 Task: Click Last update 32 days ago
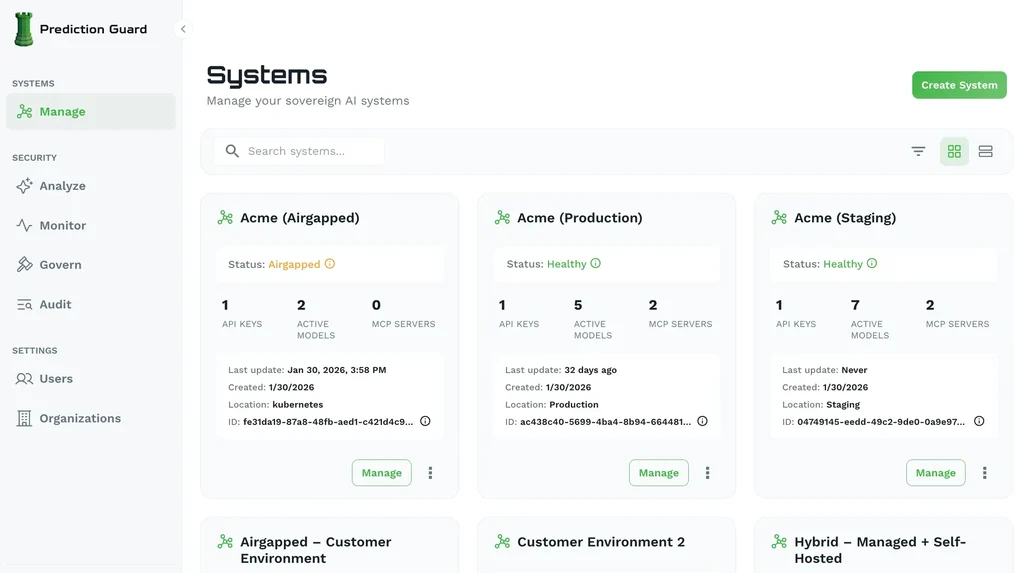[x=561, y=370]
